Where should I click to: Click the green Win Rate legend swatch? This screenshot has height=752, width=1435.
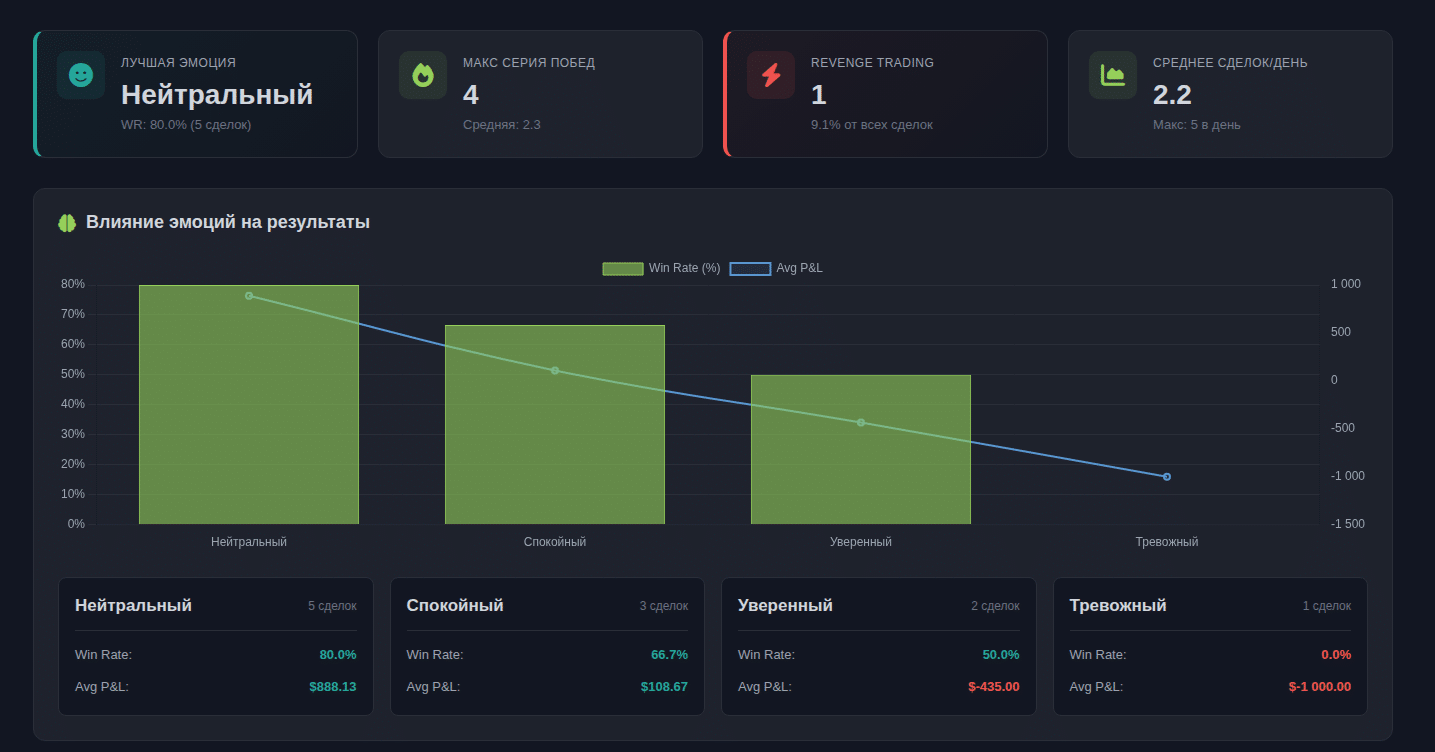tap(622, 268)
